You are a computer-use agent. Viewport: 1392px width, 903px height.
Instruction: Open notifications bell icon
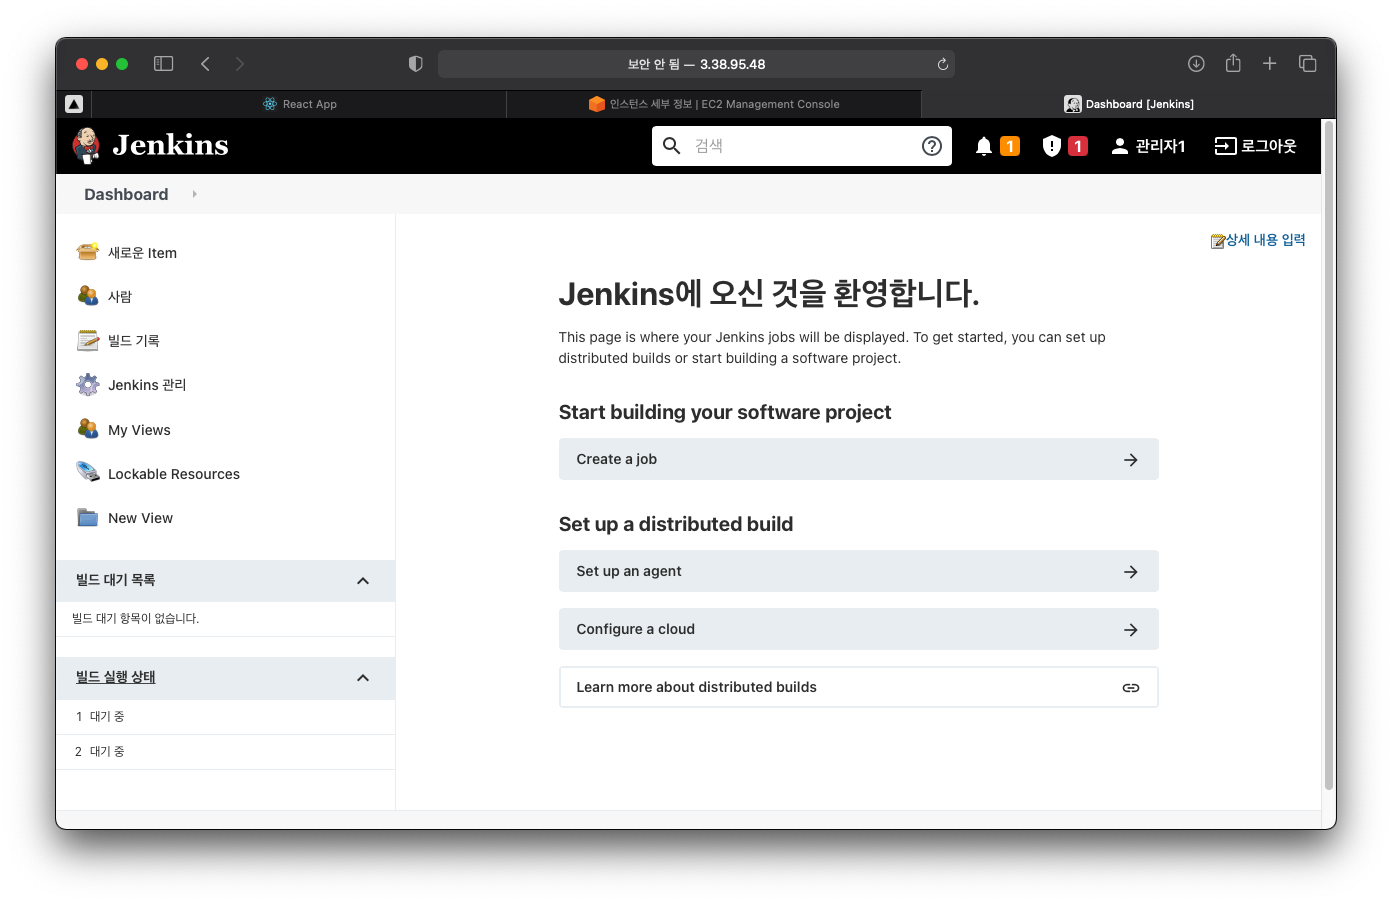(x=984, y=146)
